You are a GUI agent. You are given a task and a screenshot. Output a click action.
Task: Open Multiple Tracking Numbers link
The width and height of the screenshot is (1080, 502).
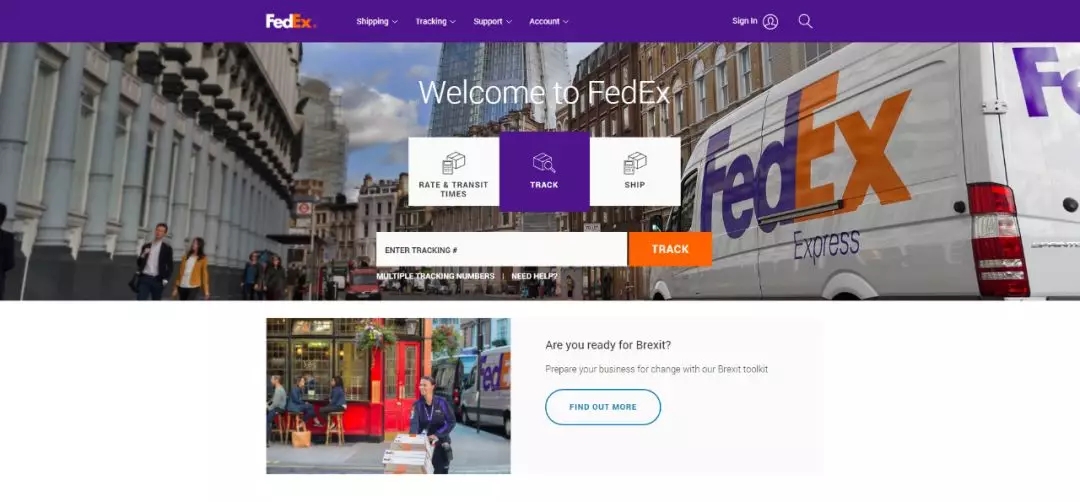point(435,276)
